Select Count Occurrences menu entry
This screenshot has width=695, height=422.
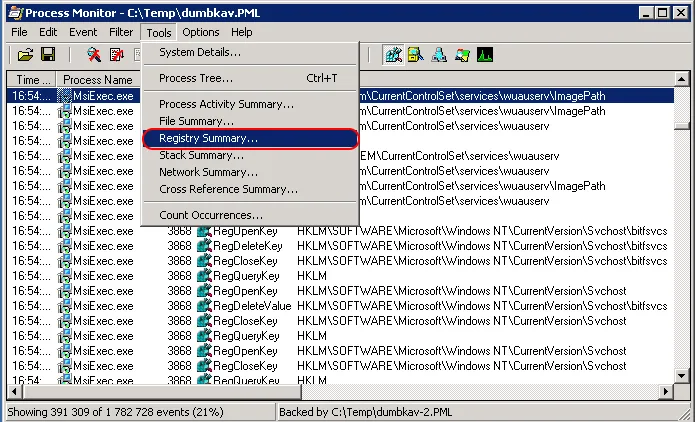click(x=211, y=215)
